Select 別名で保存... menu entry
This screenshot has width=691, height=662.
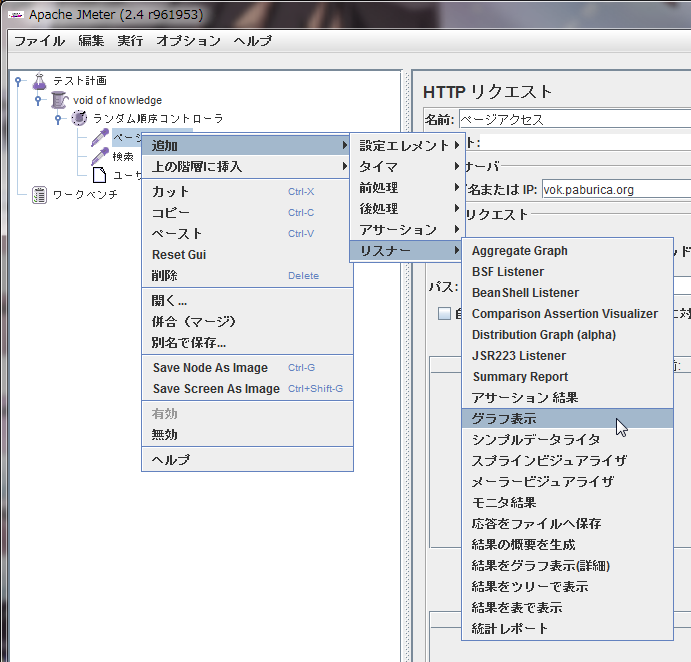(247, 342)
